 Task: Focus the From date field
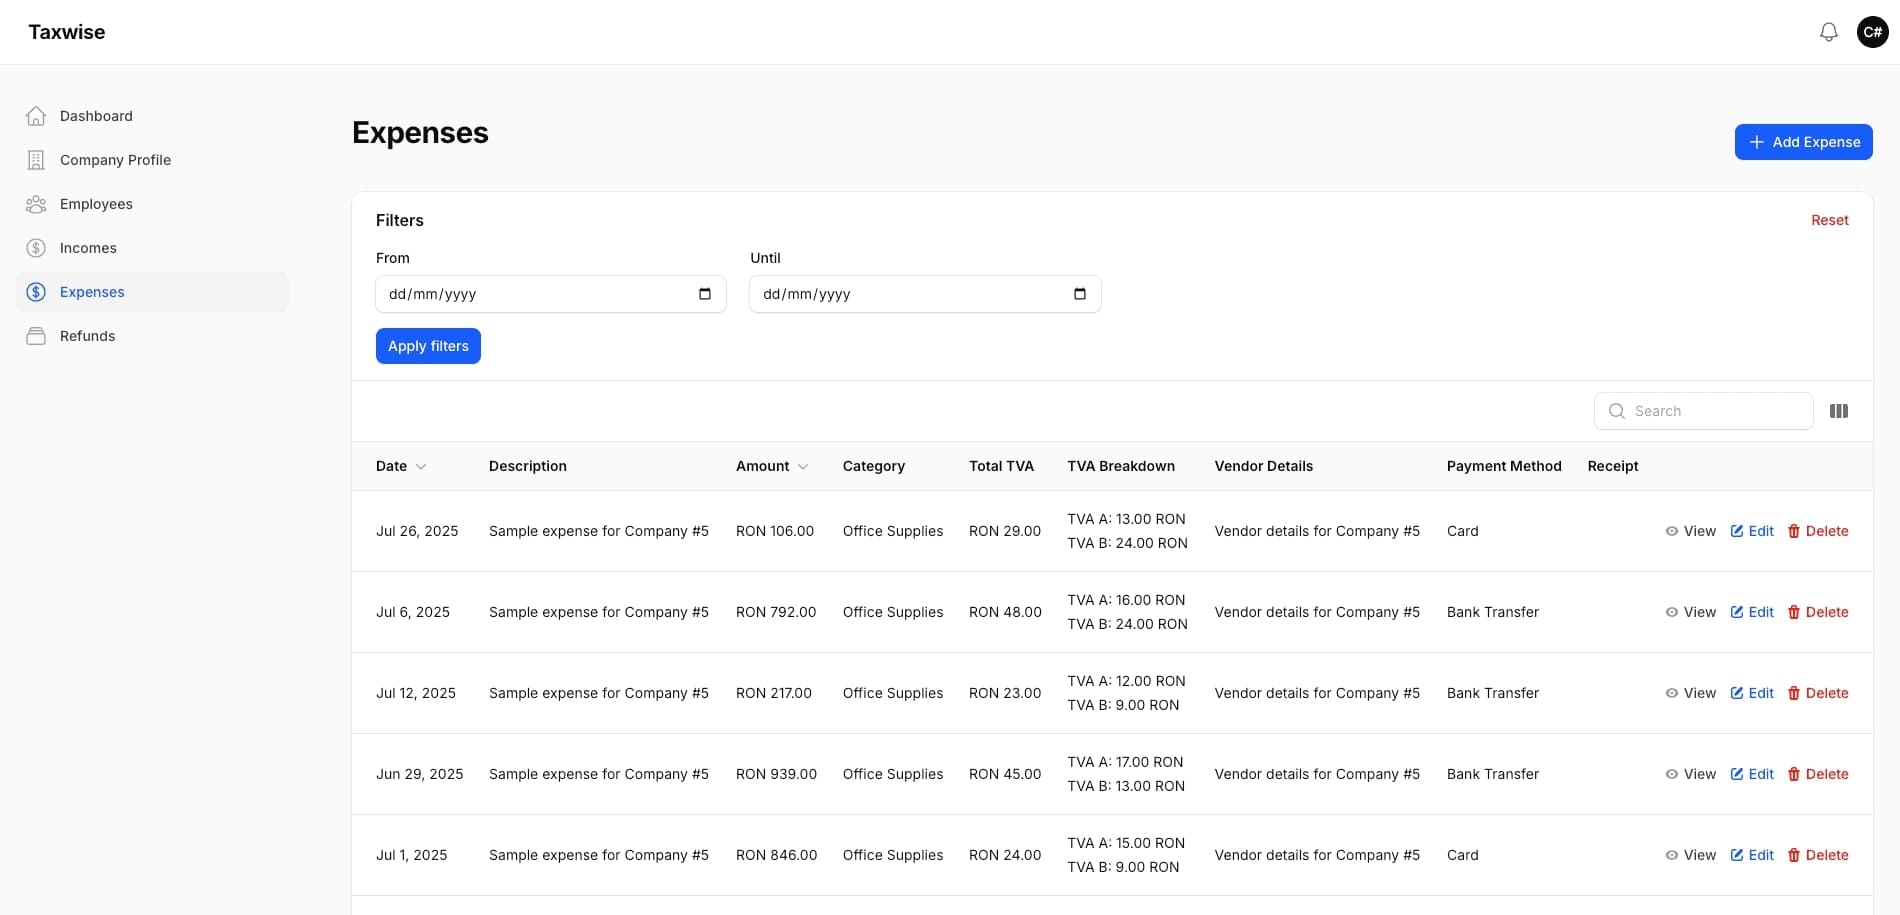click(550, 294)
